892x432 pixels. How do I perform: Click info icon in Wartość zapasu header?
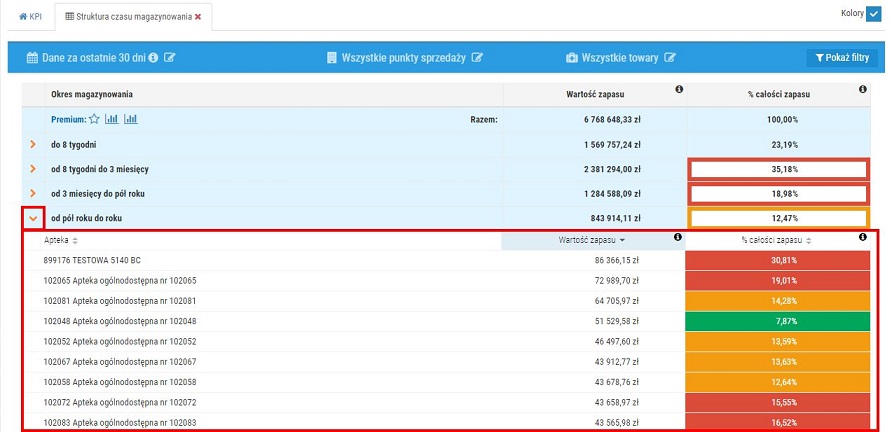pos(679,90)
